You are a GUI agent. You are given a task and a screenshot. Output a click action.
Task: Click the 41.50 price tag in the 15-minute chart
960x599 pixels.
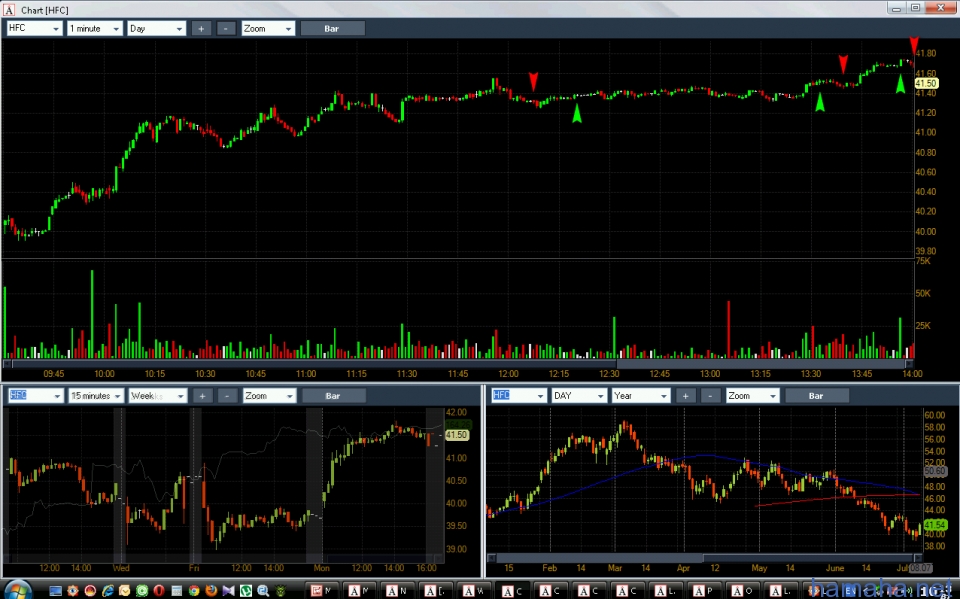pos(457,435)
